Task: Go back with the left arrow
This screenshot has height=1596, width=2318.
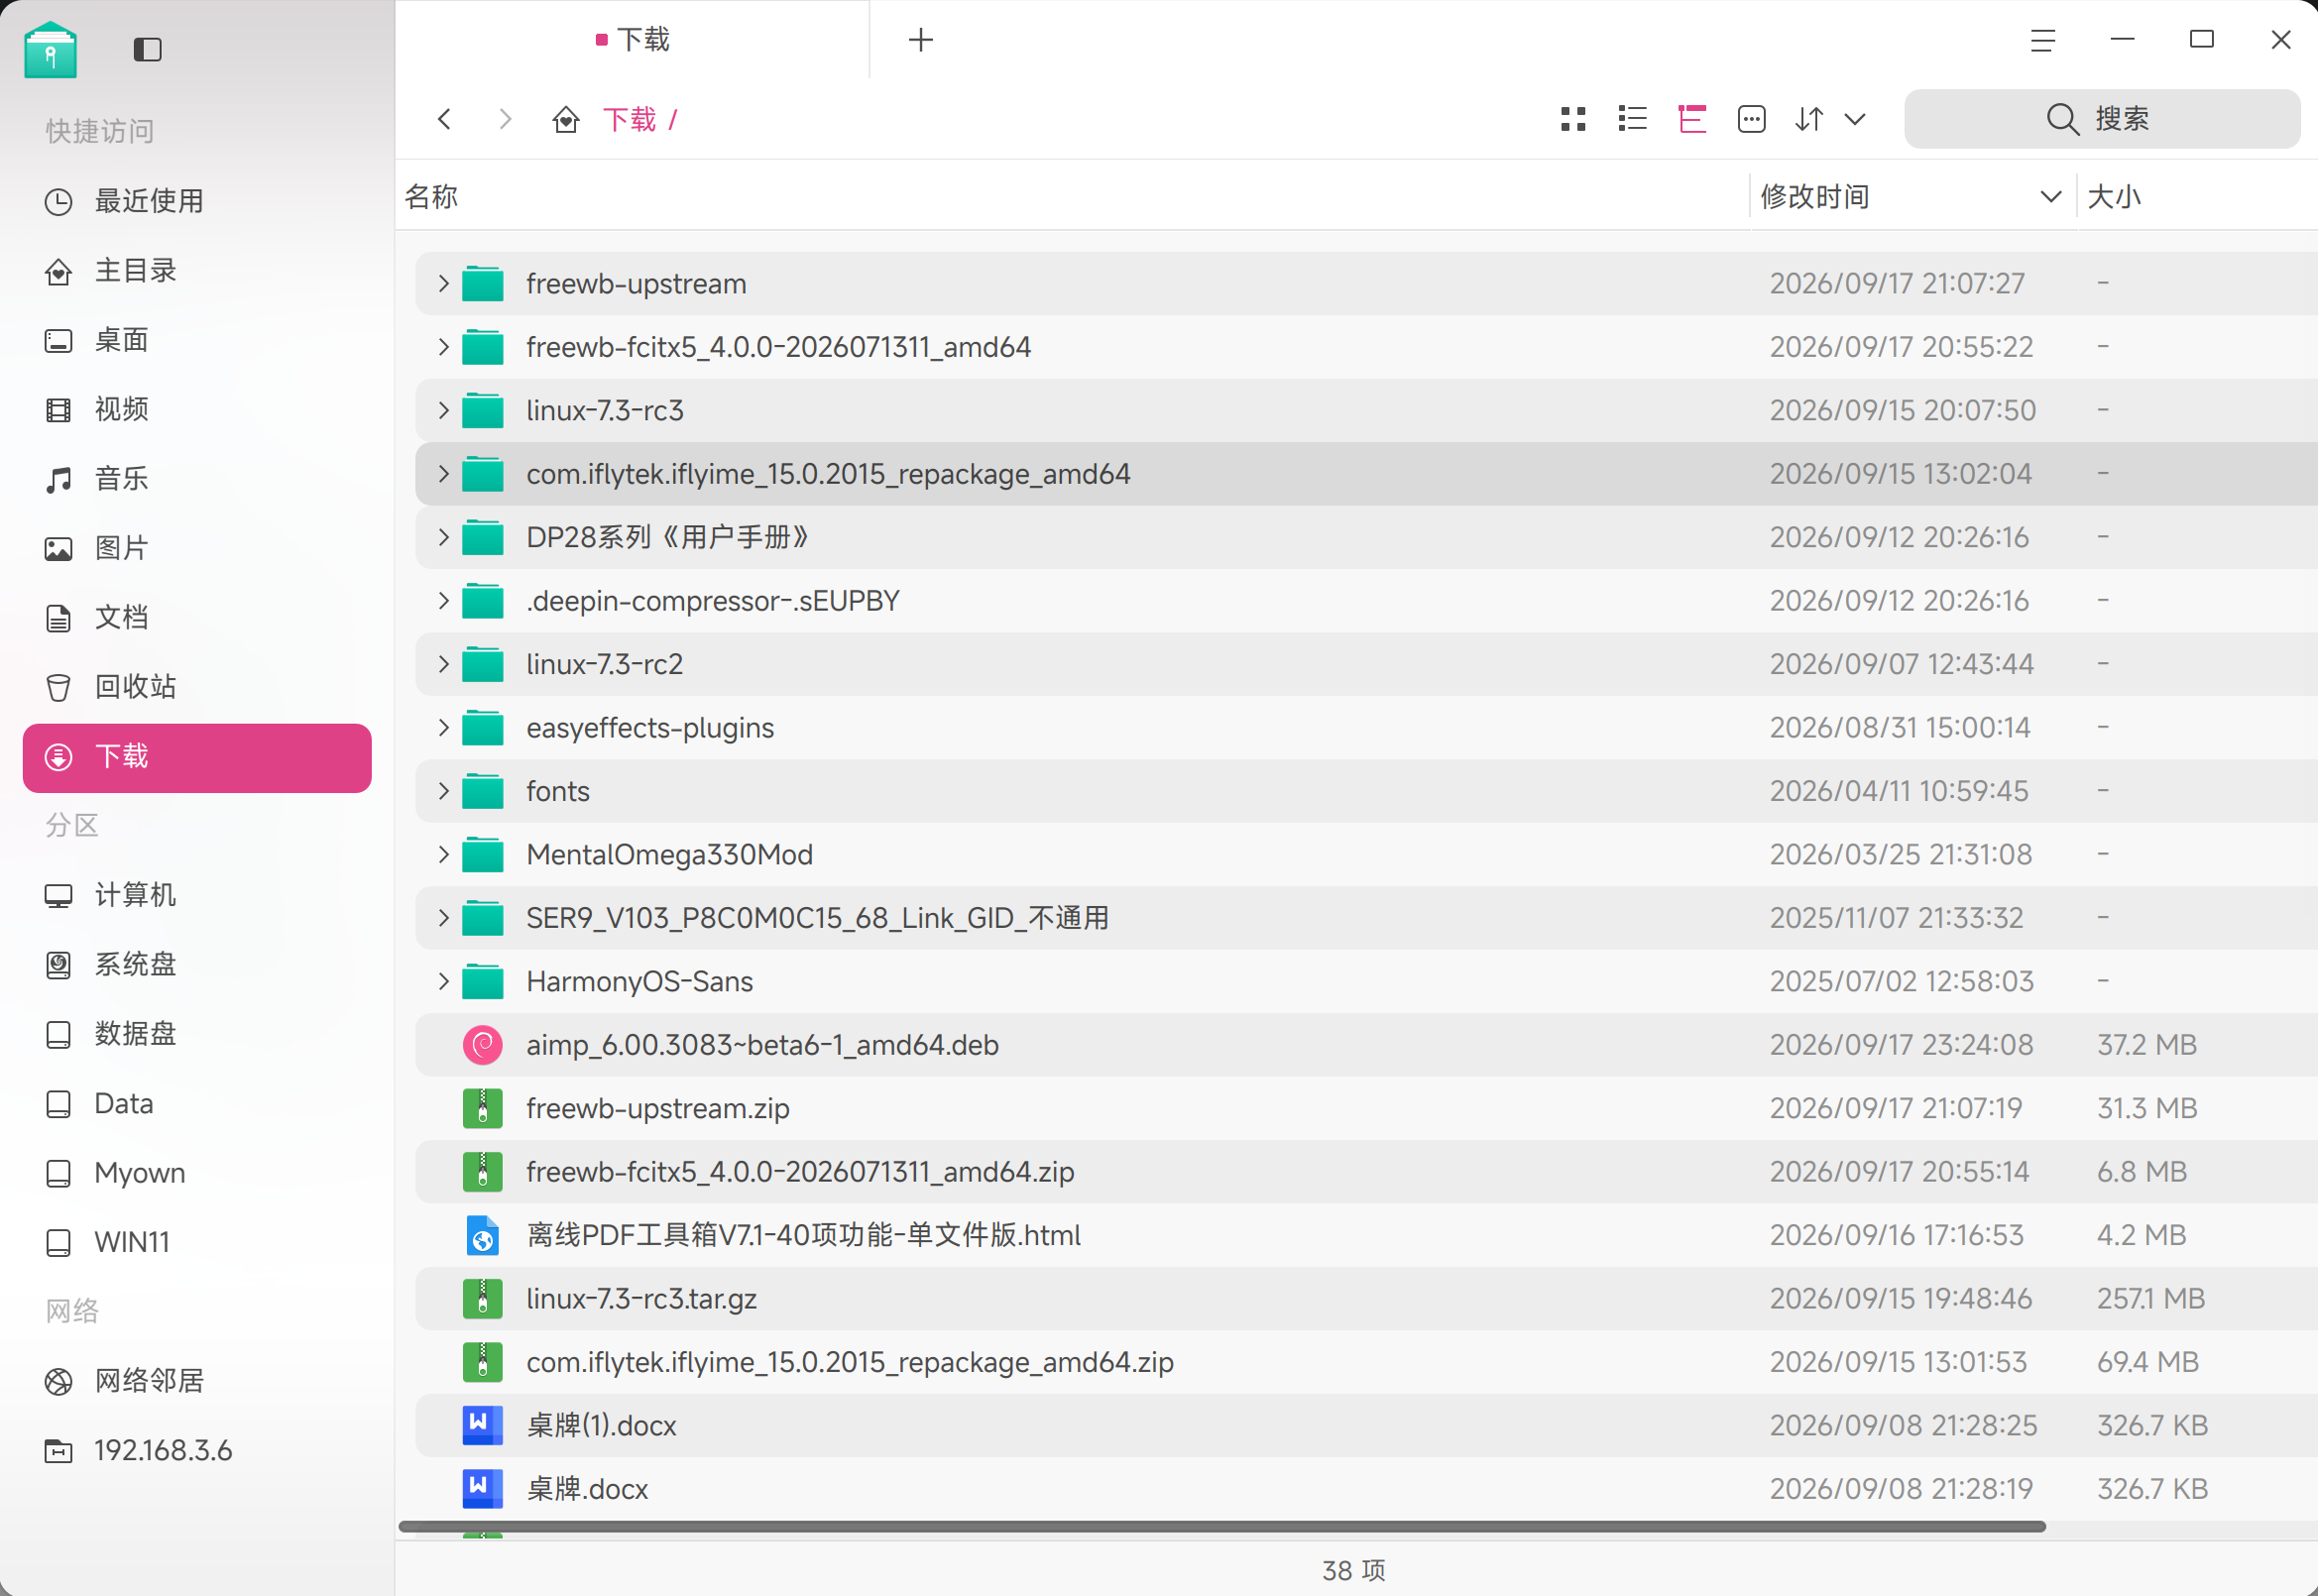Action: [445, 119]
